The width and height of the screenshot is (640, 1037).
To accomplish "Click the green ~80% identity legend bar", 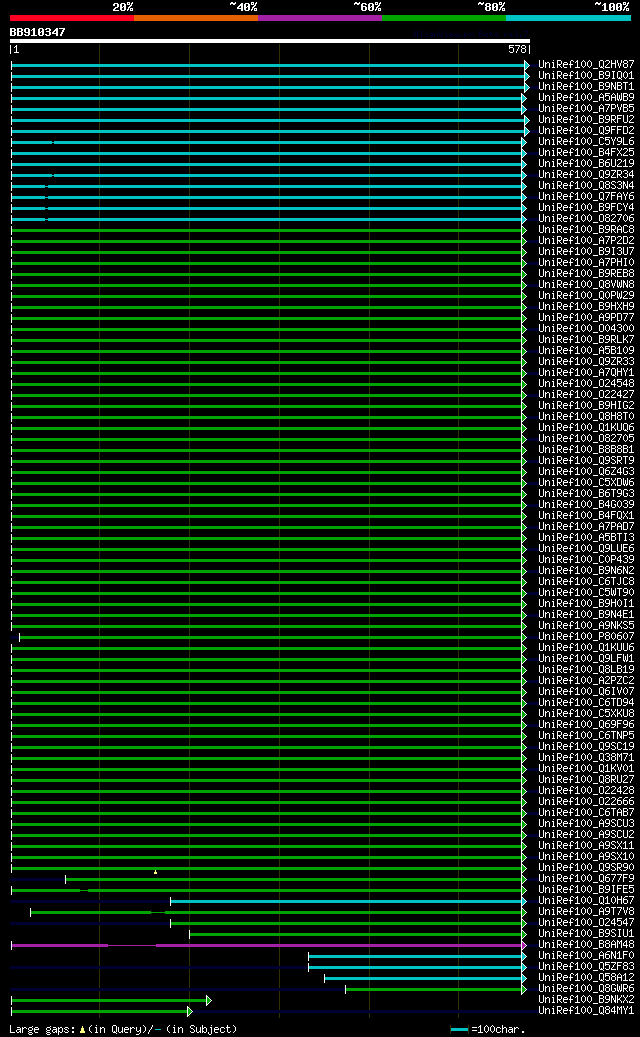I will click(444, 18).
